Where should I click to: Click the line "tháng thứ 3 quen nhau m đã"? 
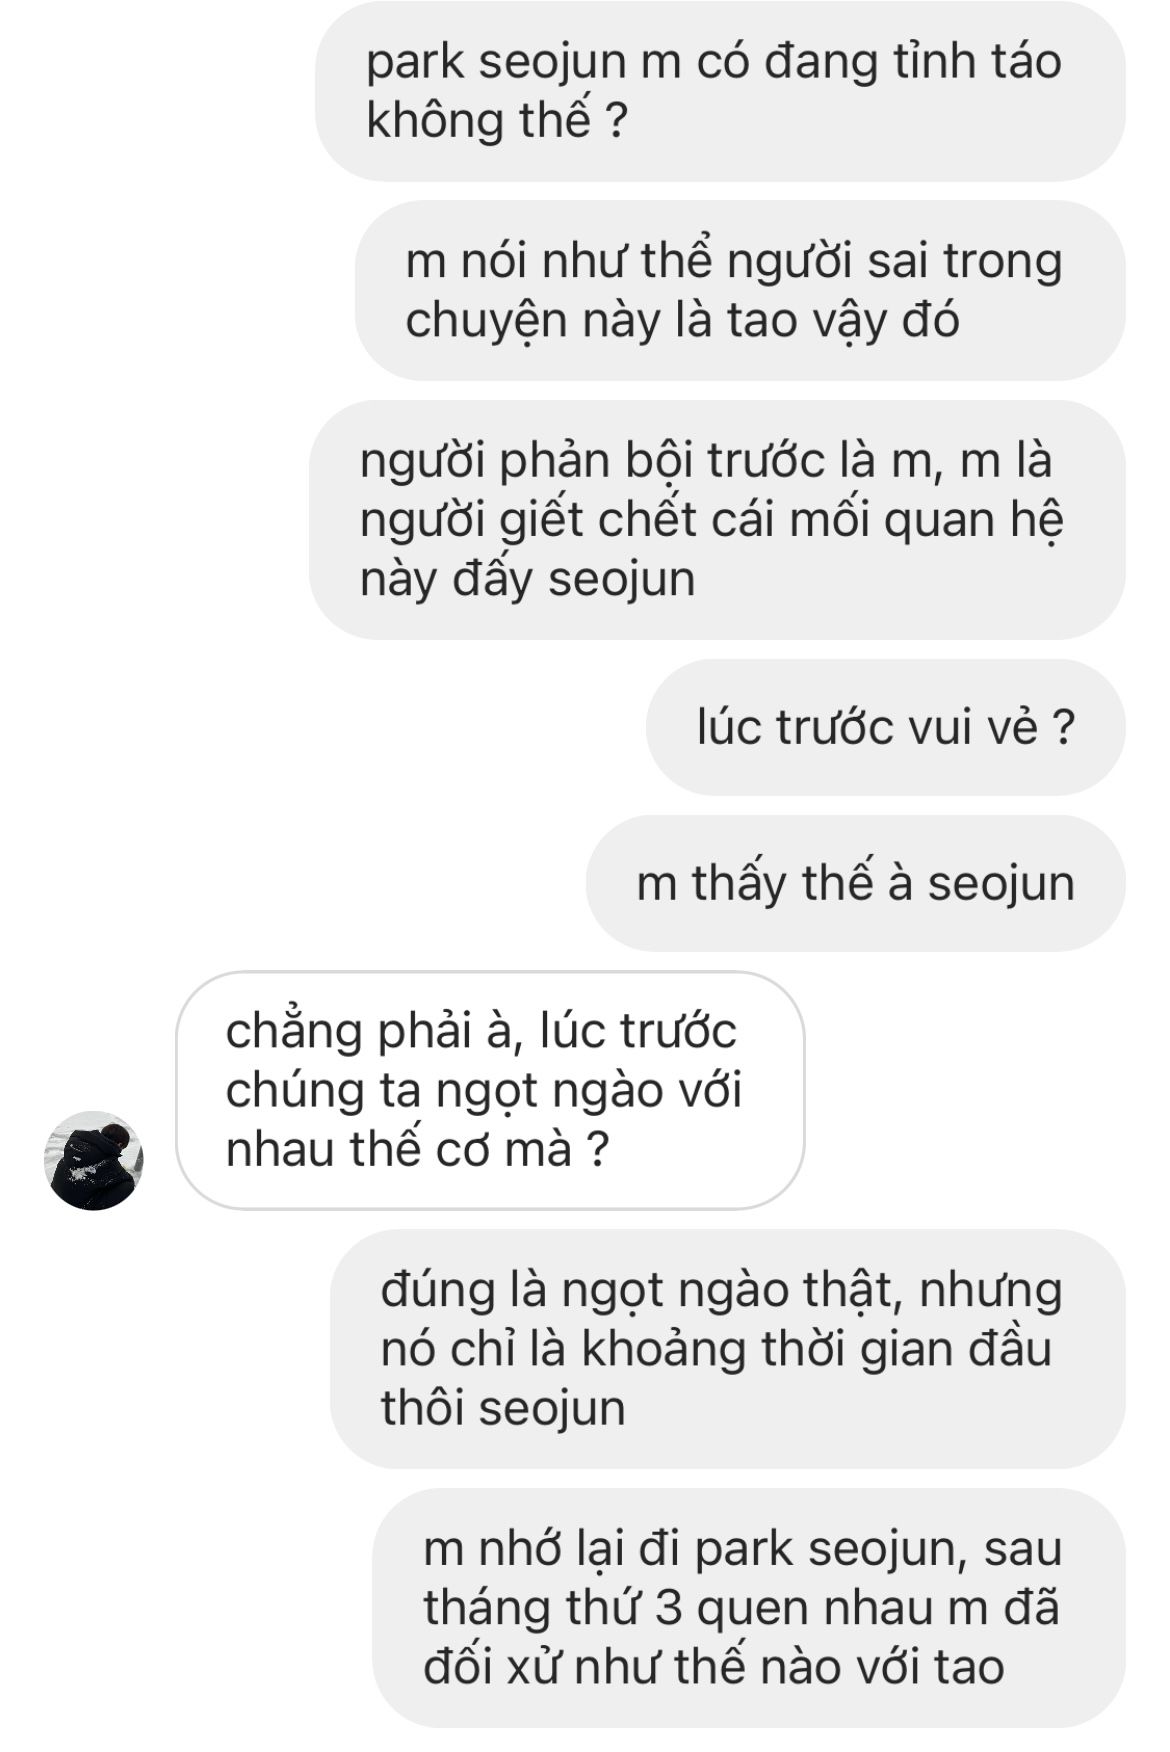[x=741, y=1608]
